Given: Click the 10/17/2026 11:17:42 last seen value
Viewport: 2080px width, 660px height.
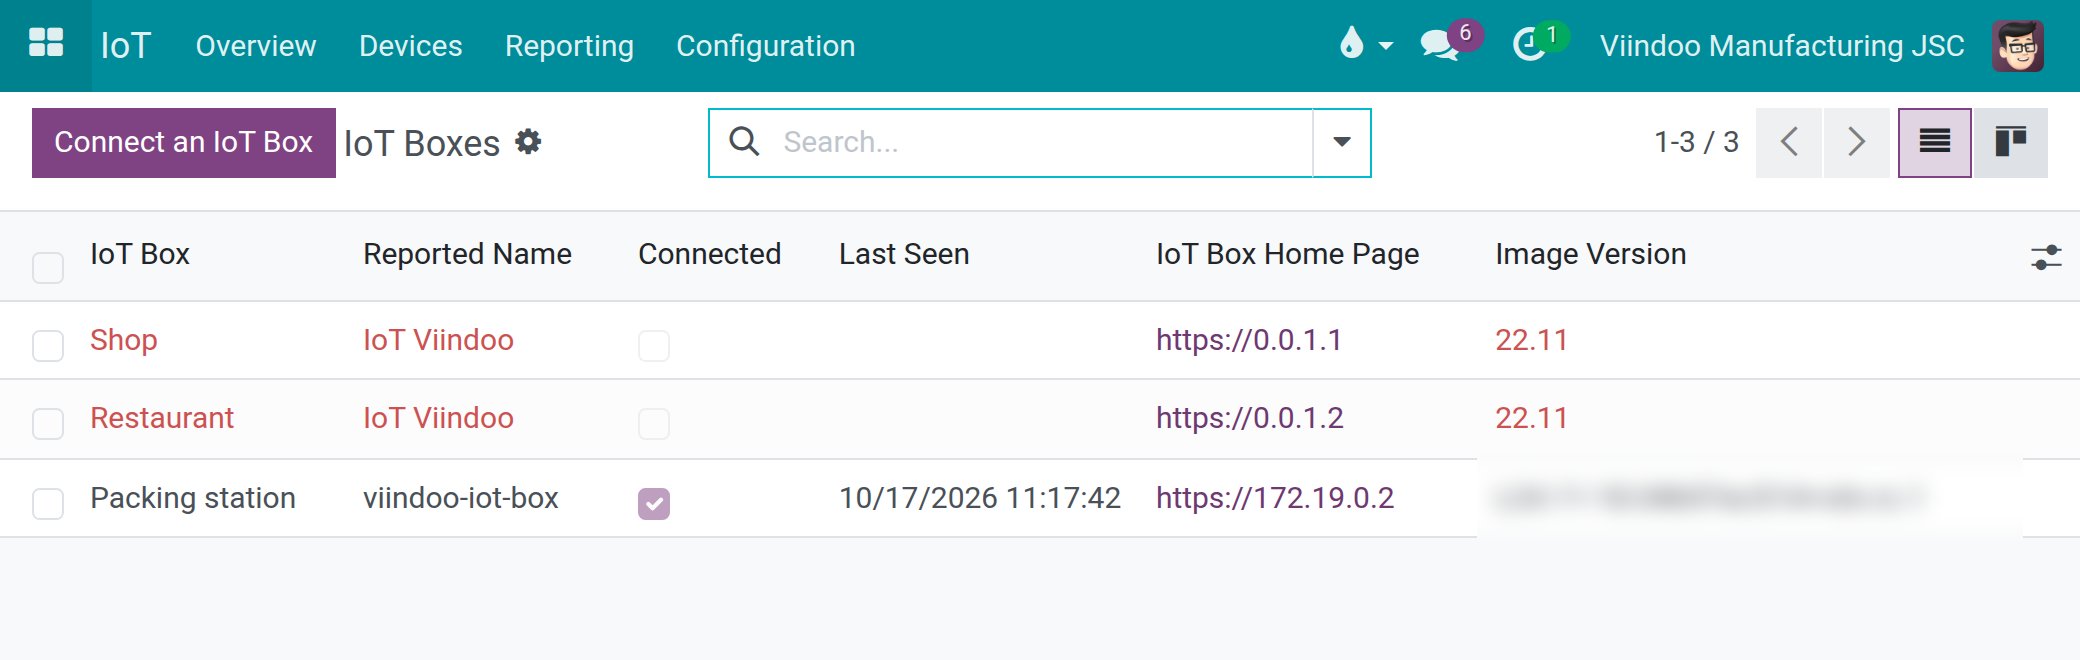Looking at the screenshot, I should 980,499.
